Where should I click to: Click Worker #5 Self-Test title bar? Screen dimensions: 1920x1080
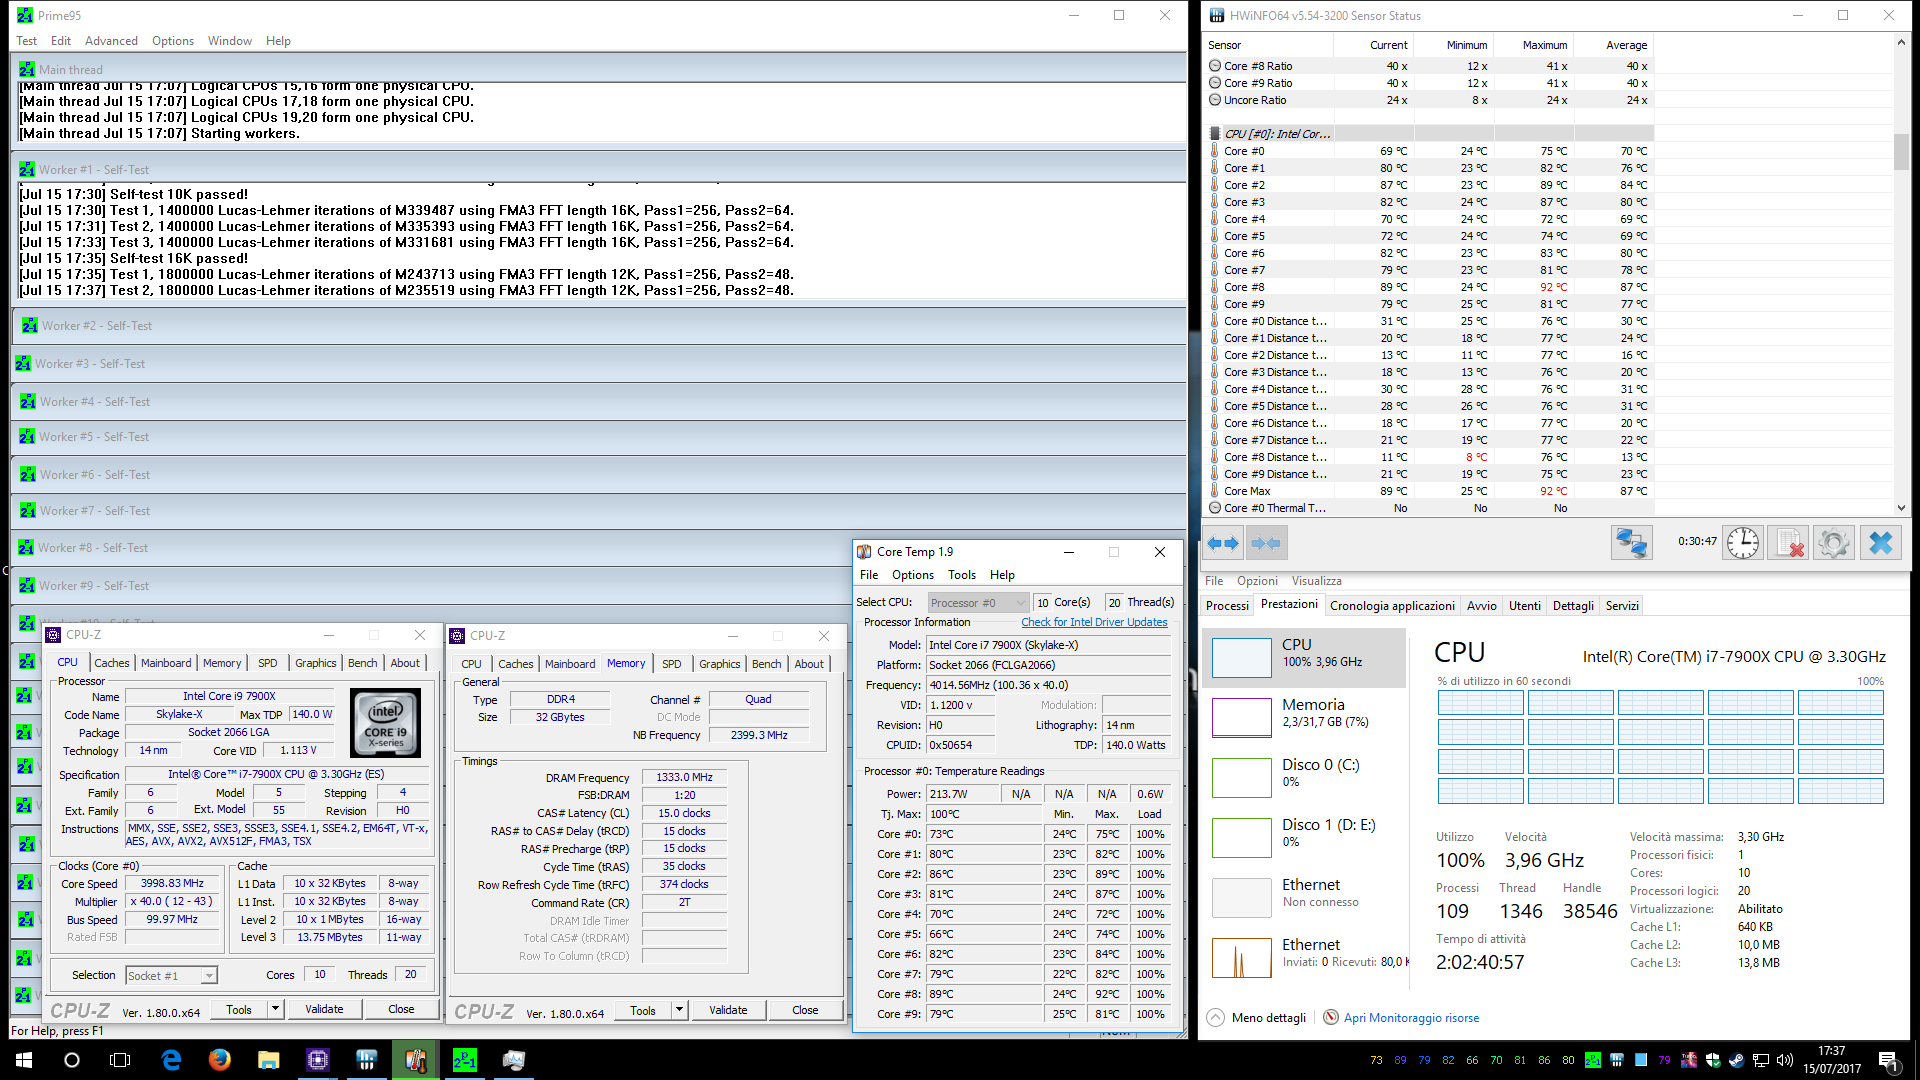[598, 437]
